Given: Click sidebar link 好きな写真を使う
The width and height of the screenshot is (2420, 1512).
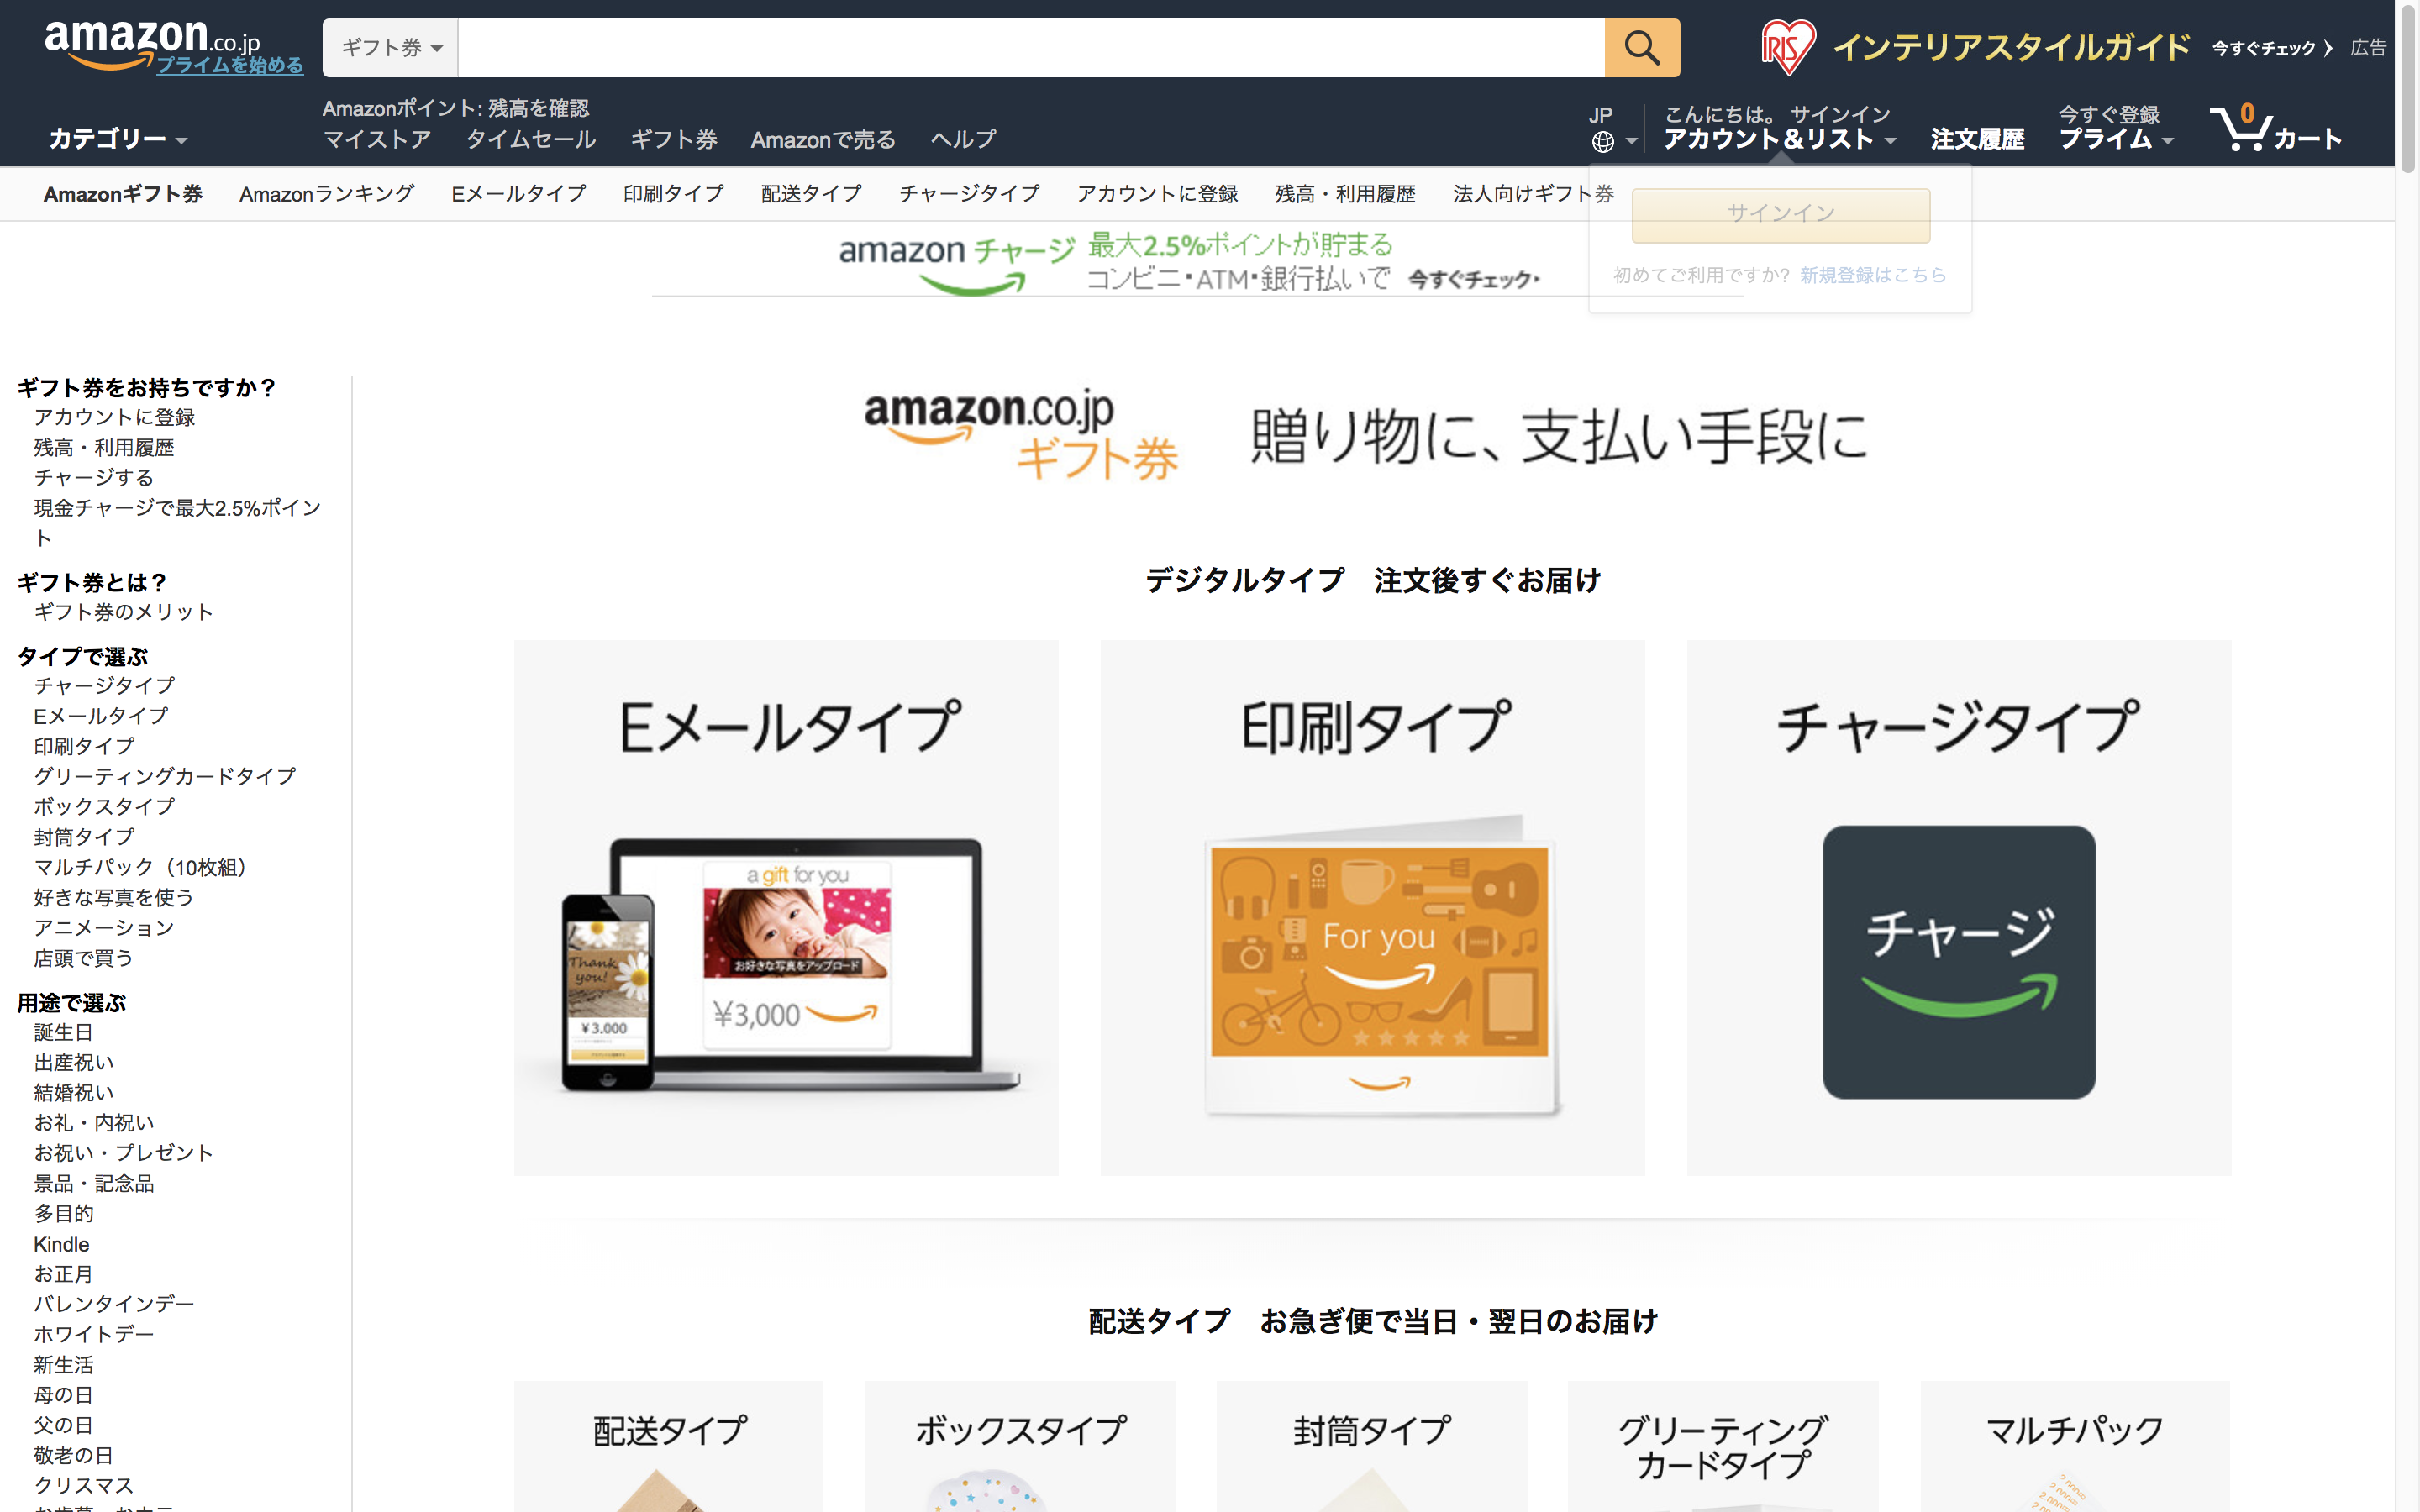Looking at the screenshot, I should click(x=113, y=897).
